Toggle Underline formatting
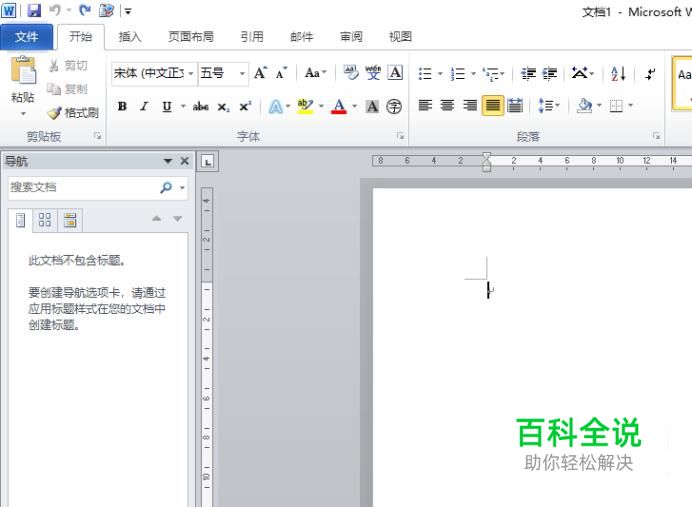The height and width of the screenshot is (507, 692). click(x=166, y=106)
